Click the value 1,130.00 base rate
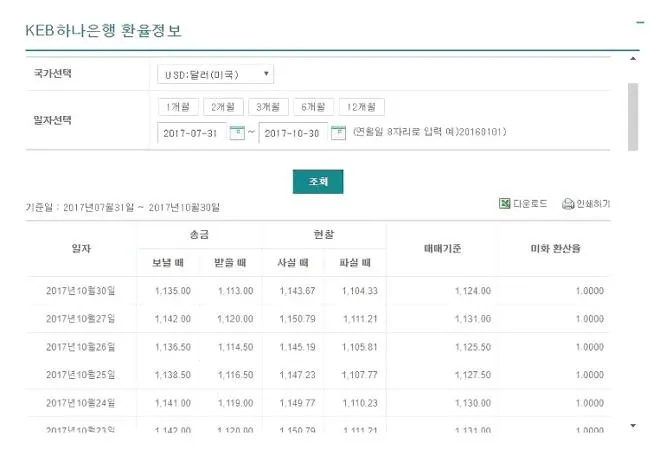Viewport: 666px width, 456px height. point(473,403)
